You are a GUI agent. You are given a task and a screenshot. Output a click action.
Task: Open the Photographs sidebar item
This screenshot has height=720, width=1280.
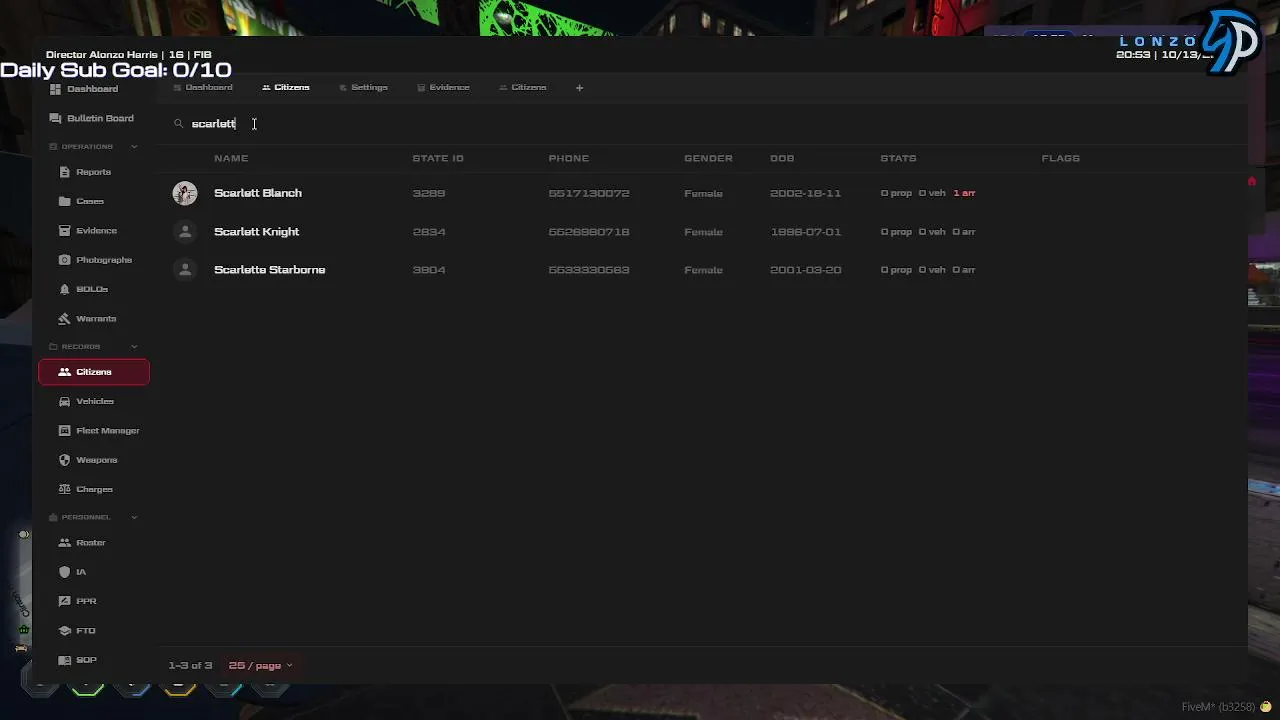[93, 260]
